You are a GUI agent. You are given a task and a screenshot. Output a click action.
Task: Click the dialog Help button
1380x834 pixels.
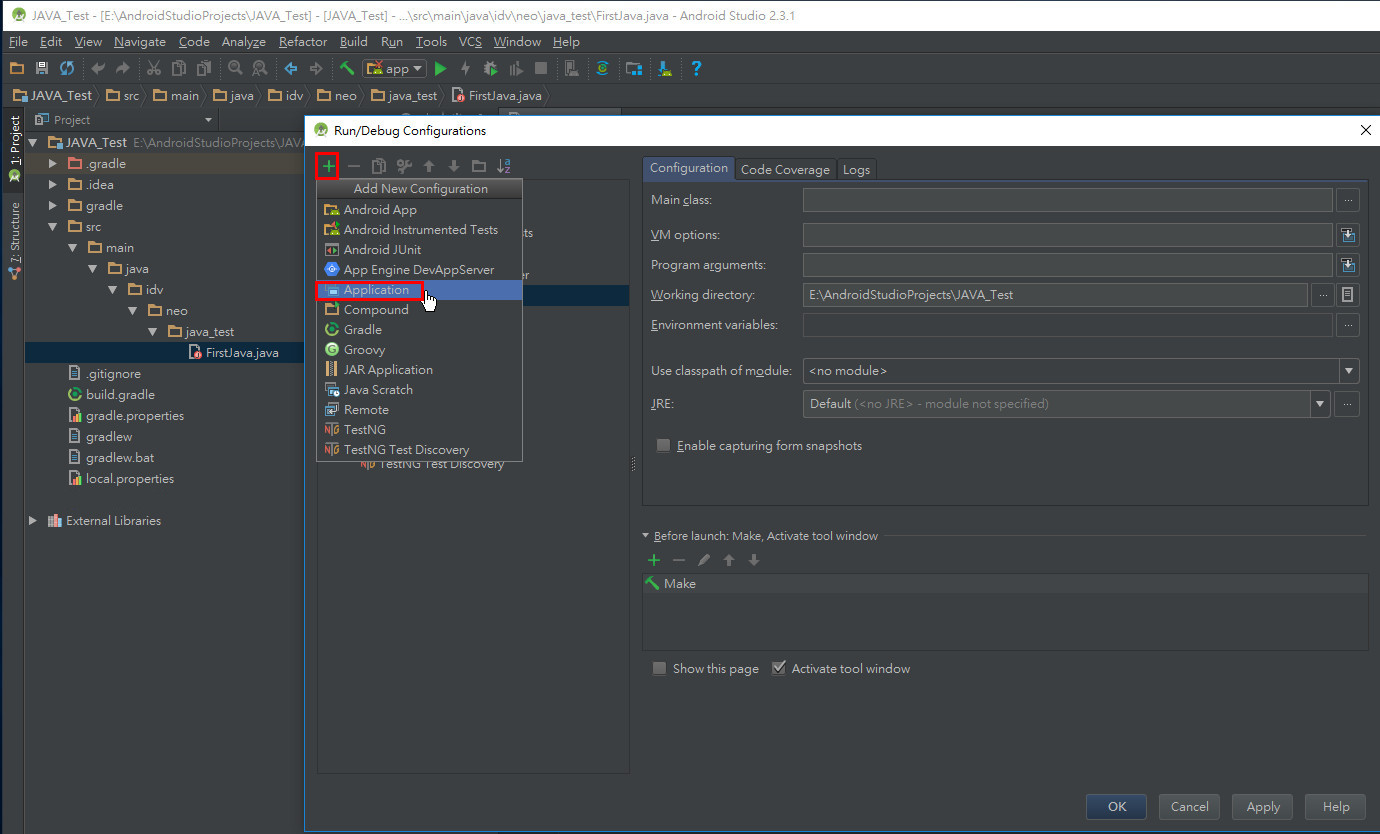[x=1336, y=807]
